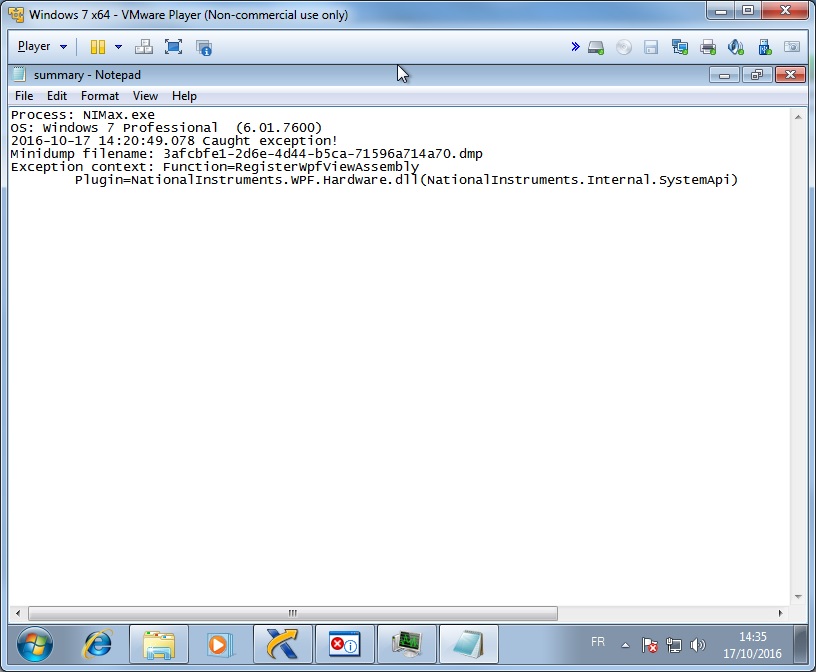
Task: Expand the arrow beside the pause button
Action: click(x=119, y=47)
